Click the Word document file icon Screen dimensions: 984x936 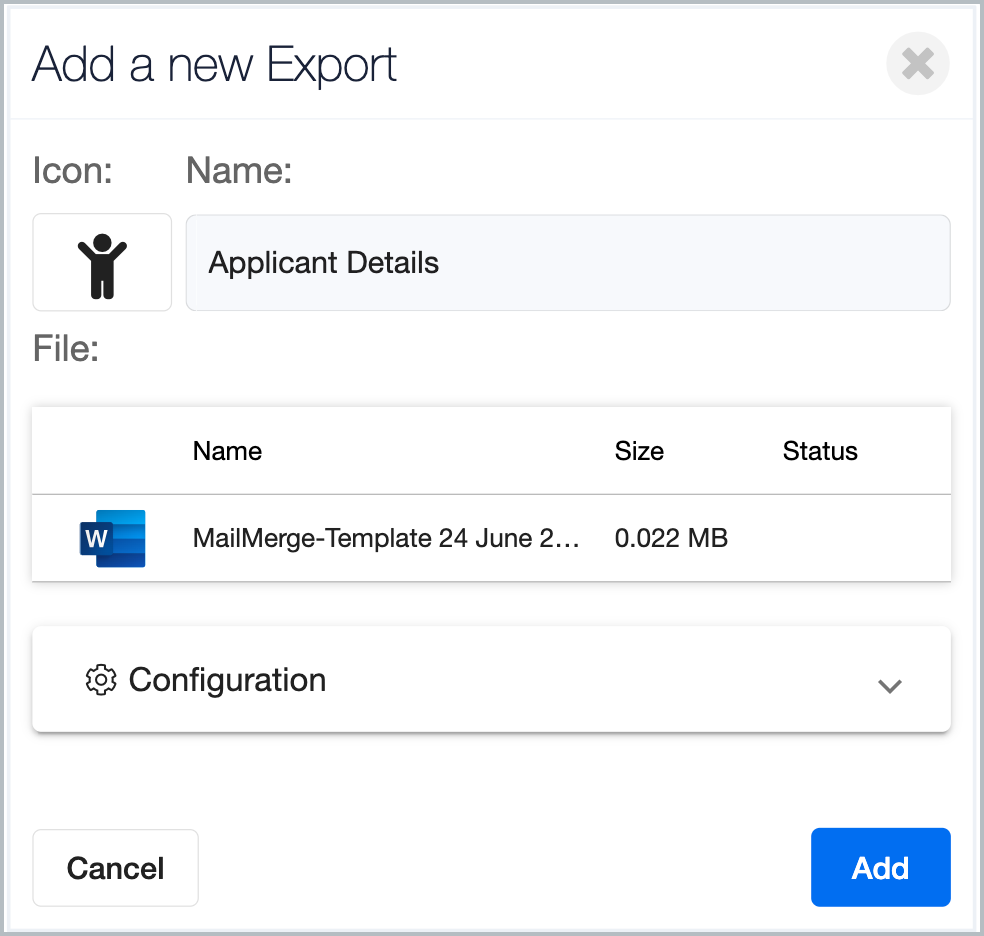click(x=112, y=538)
